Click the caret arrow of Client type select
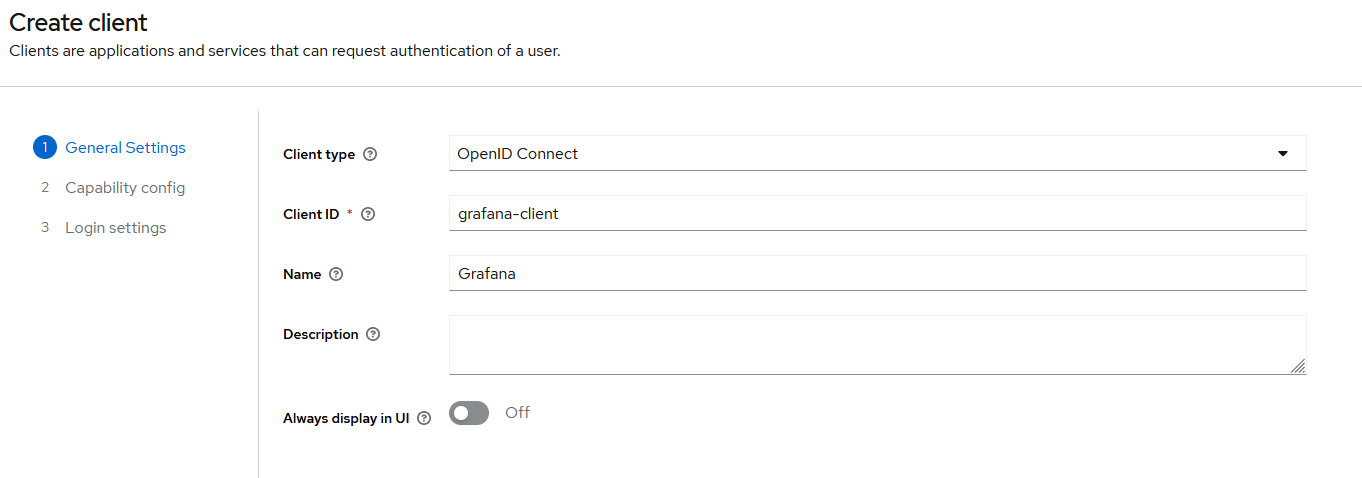The width and height of the screenshot is (1362, 478). tap(1283, 154)
